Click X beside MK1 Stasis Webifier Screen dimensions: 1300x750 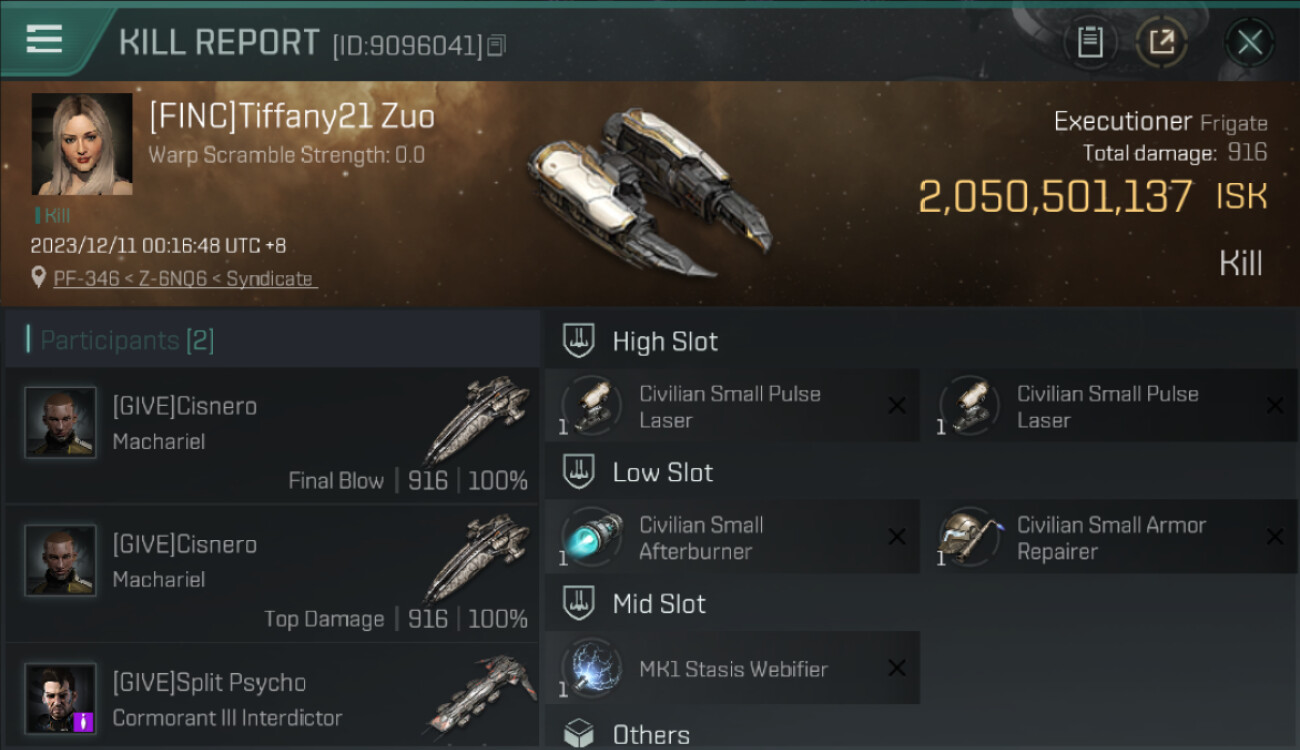point(897,668)
